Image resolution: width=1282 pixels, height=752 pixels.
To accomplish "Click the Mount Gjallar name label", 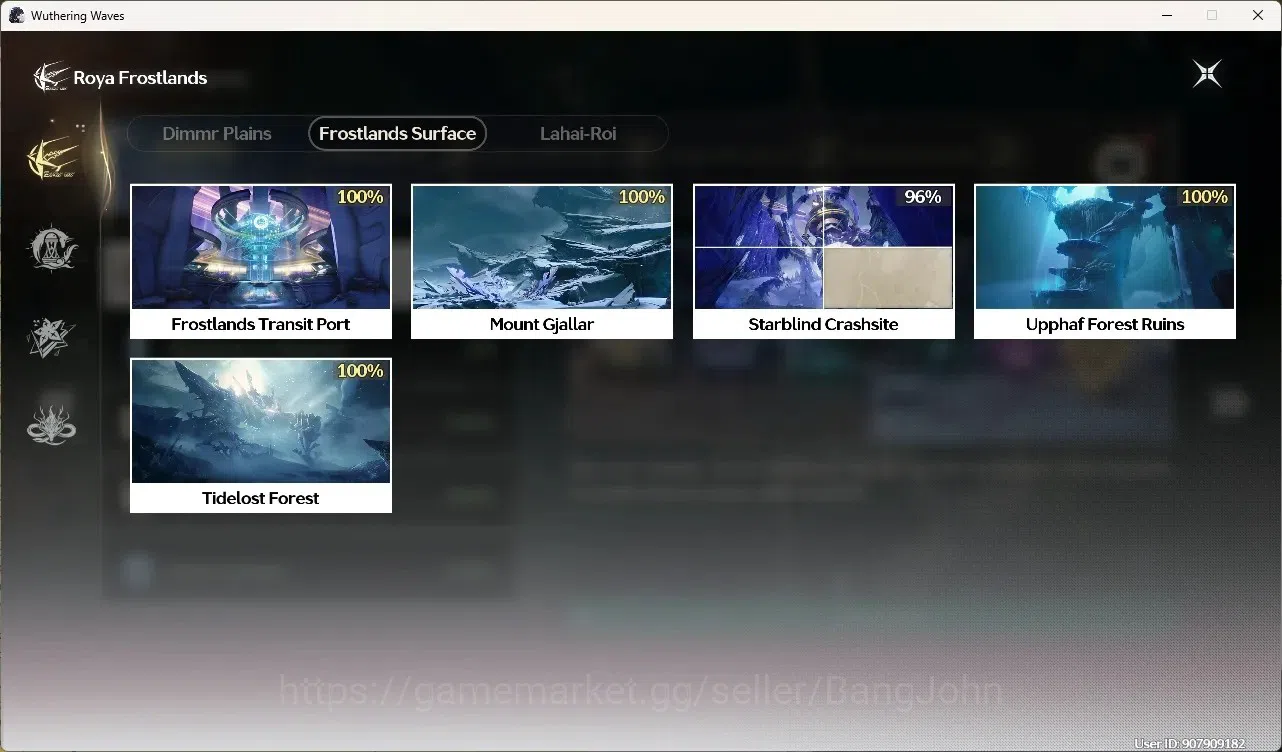I will [542, 324].
